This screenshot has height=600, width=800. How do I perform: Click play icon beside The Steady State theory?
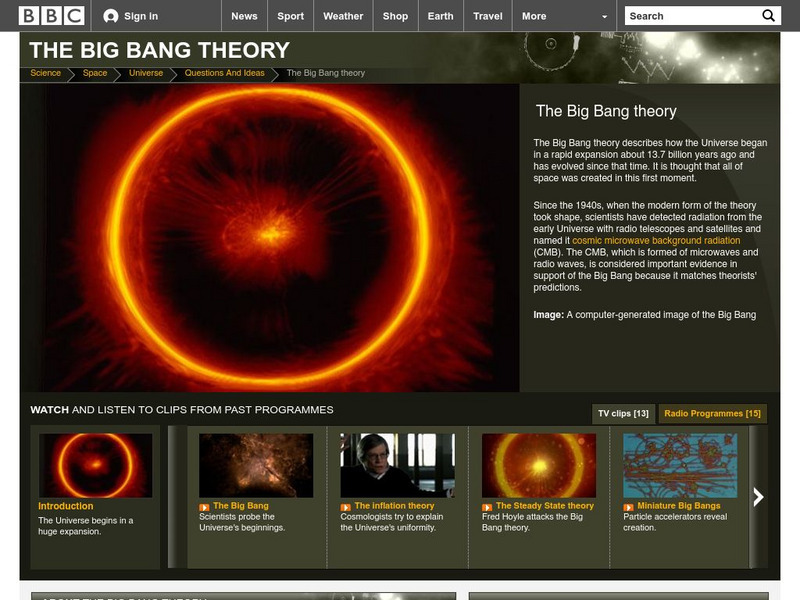click(x=487, y=507)
